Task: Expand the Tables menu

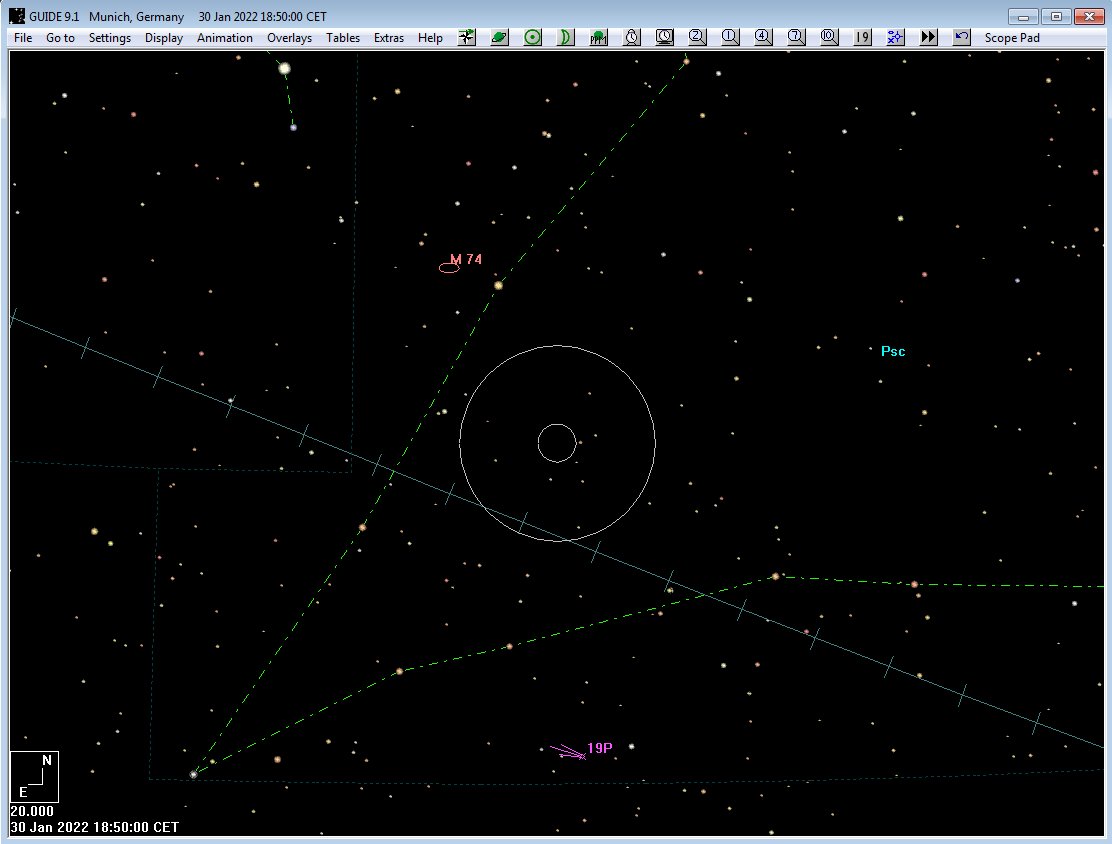Action: [x=343, y=38]
